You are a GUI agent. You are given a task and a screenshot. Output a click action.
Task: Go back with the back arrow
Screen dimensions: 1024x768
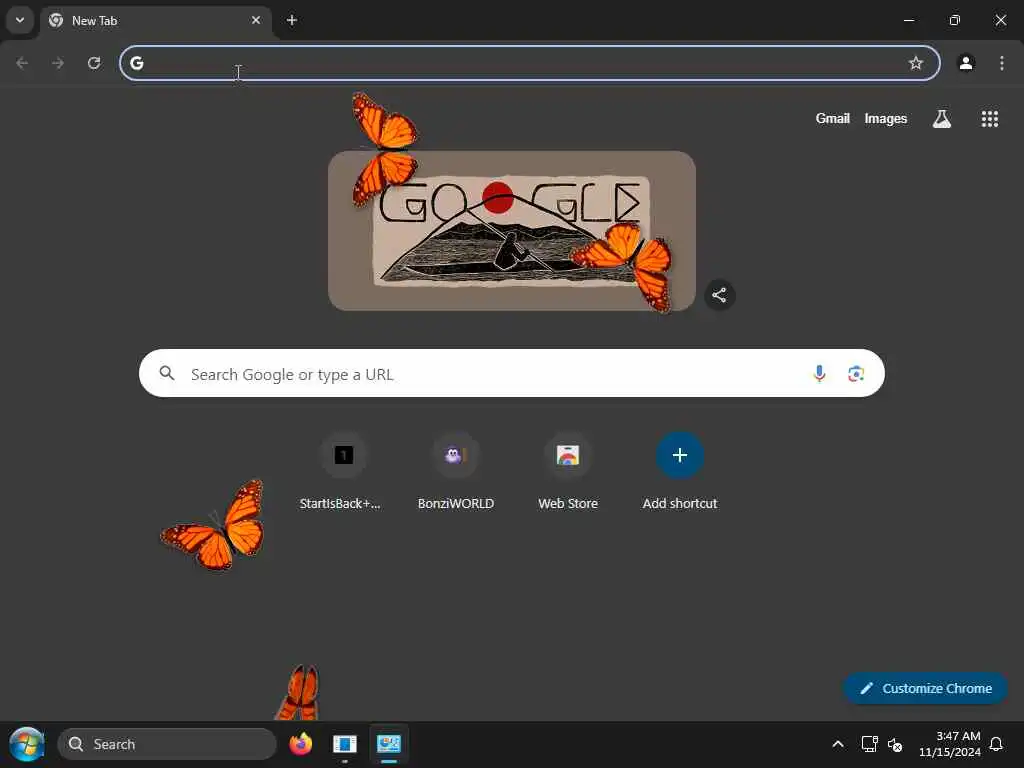[x=22, y=63]
